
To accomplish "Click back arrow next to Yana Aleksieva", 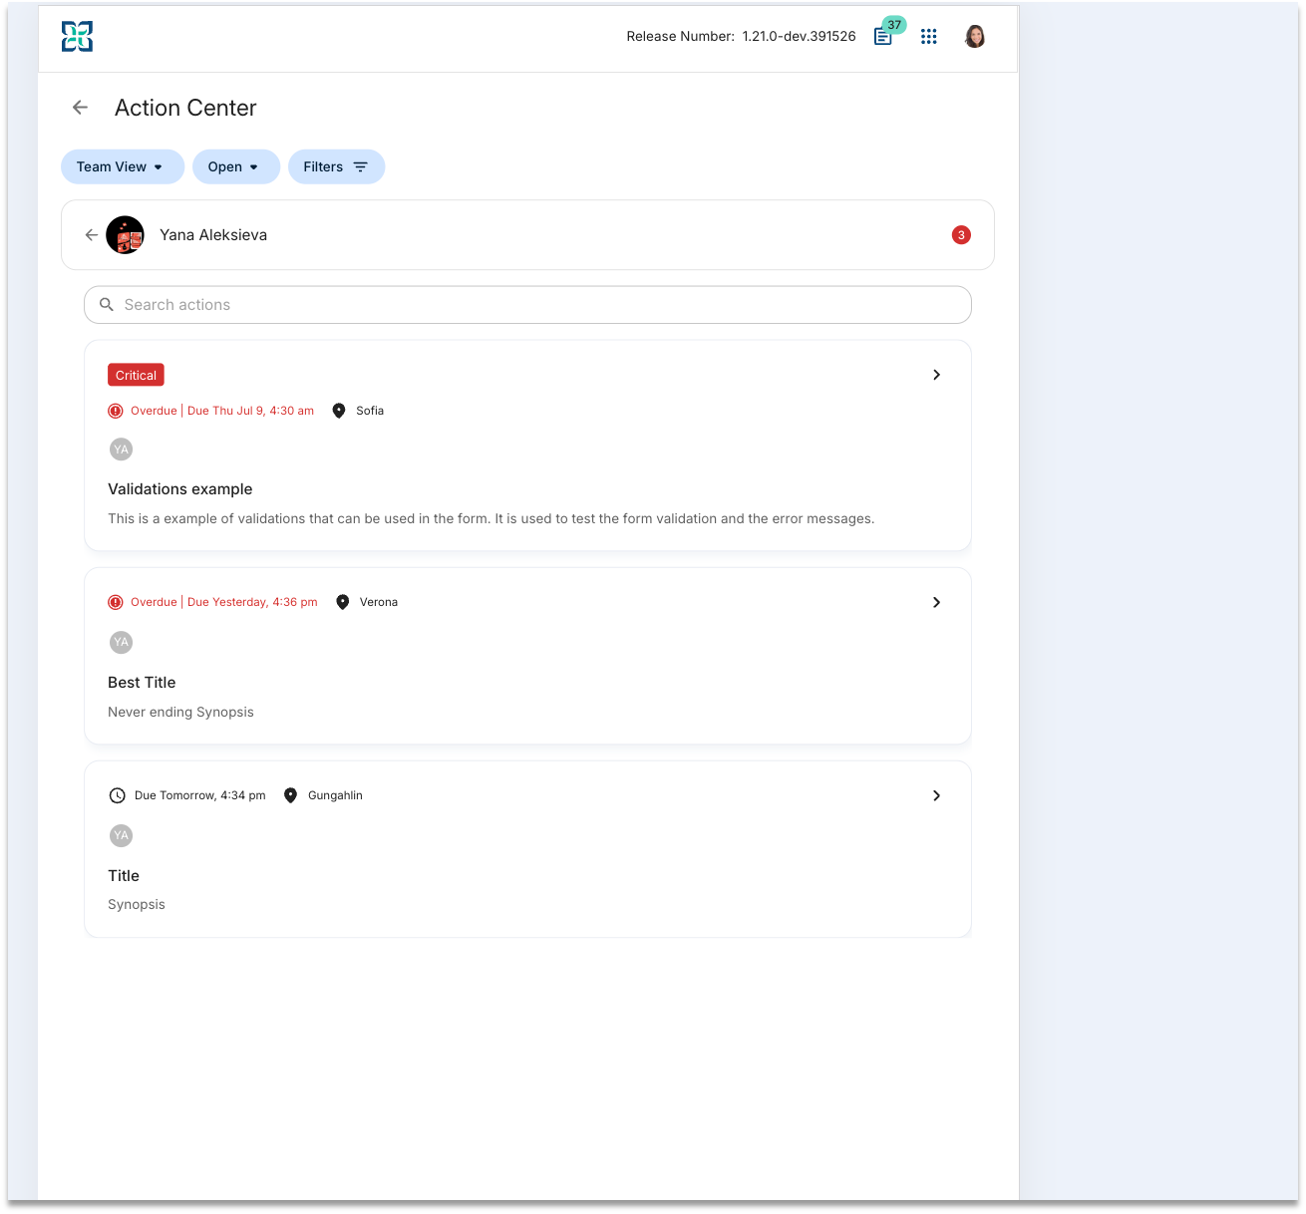I will tap(91, 235).
